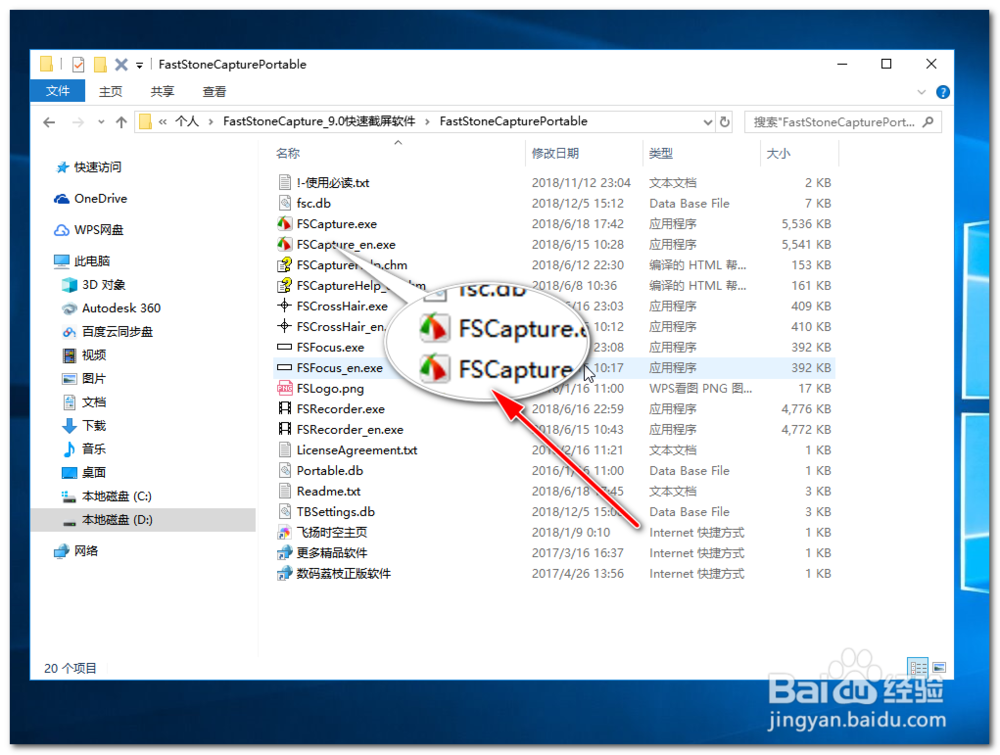Image resolution: width=1000 pixels, height=755 pixels.
Task: Expand the 个人 breadcrumb arrow
Action: (x=210, y=121)
